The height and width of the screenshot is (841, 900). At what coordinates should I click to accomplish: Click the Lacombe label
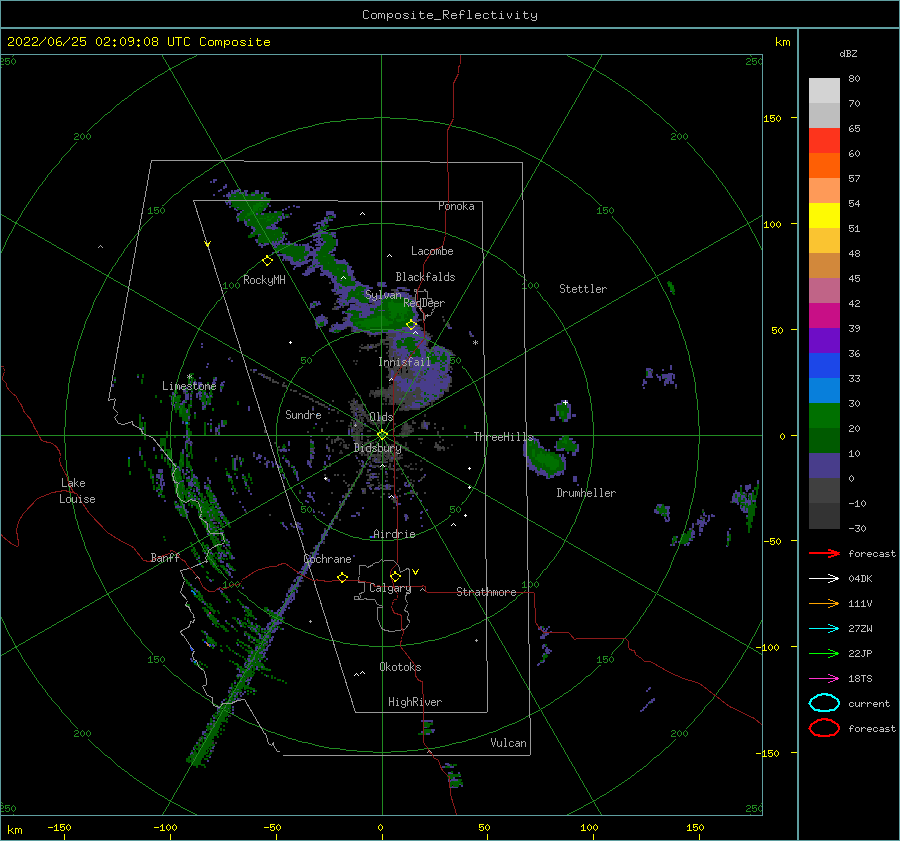coord(432,251)
